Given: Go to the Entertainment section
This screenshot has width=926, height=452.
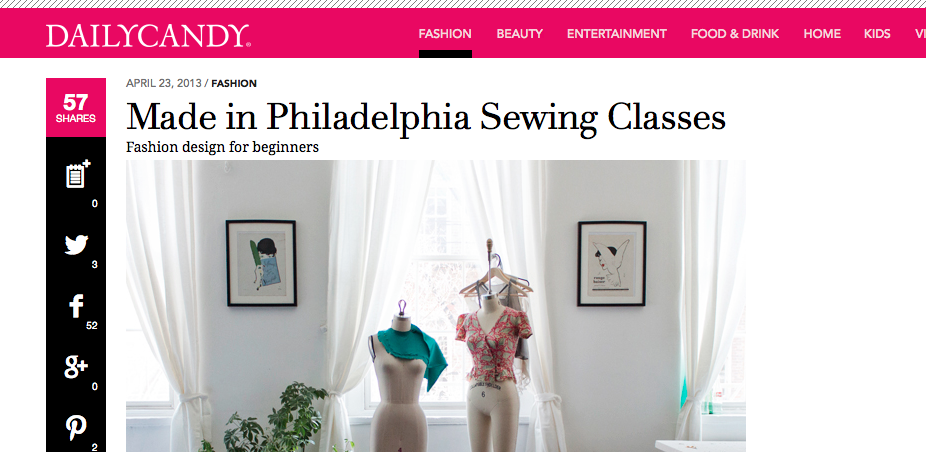Looking at the screenshot, I should tap(617, 34).
